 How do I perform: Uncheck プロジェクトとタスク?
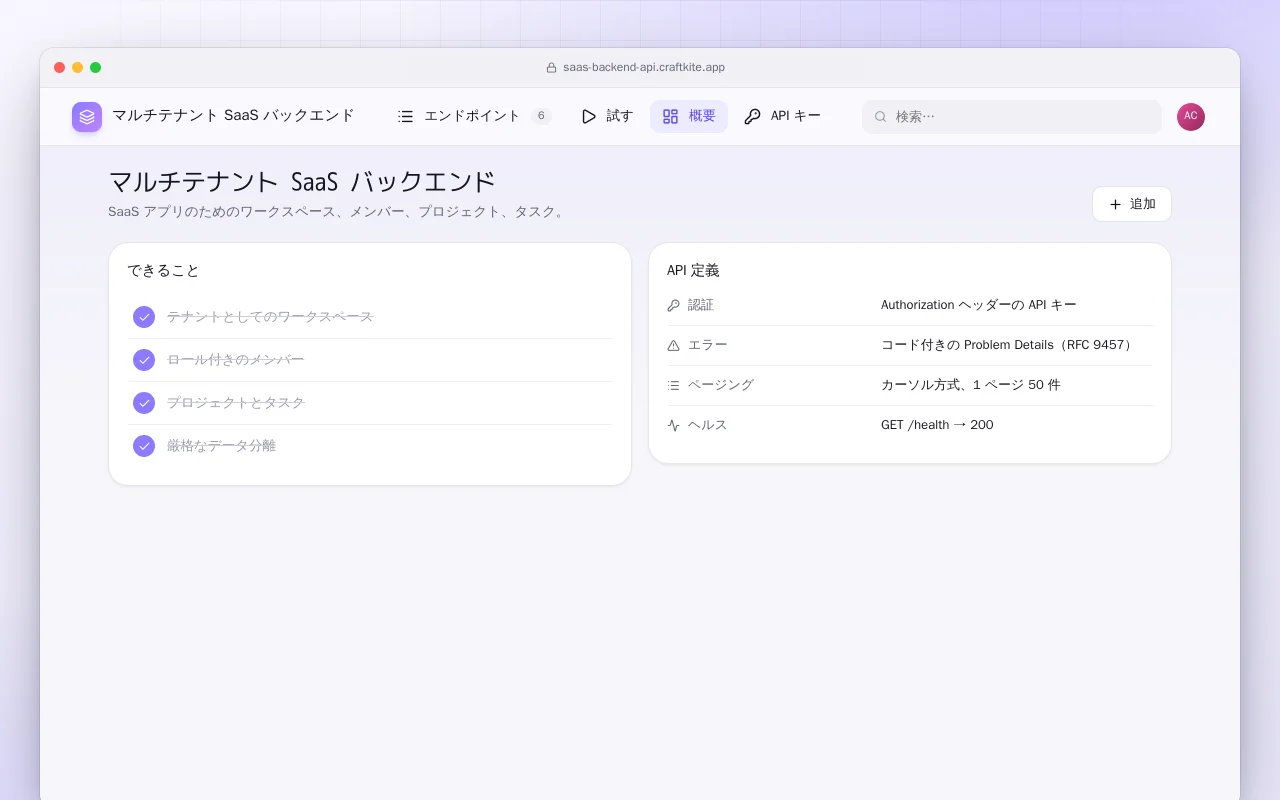coord(144,403)
